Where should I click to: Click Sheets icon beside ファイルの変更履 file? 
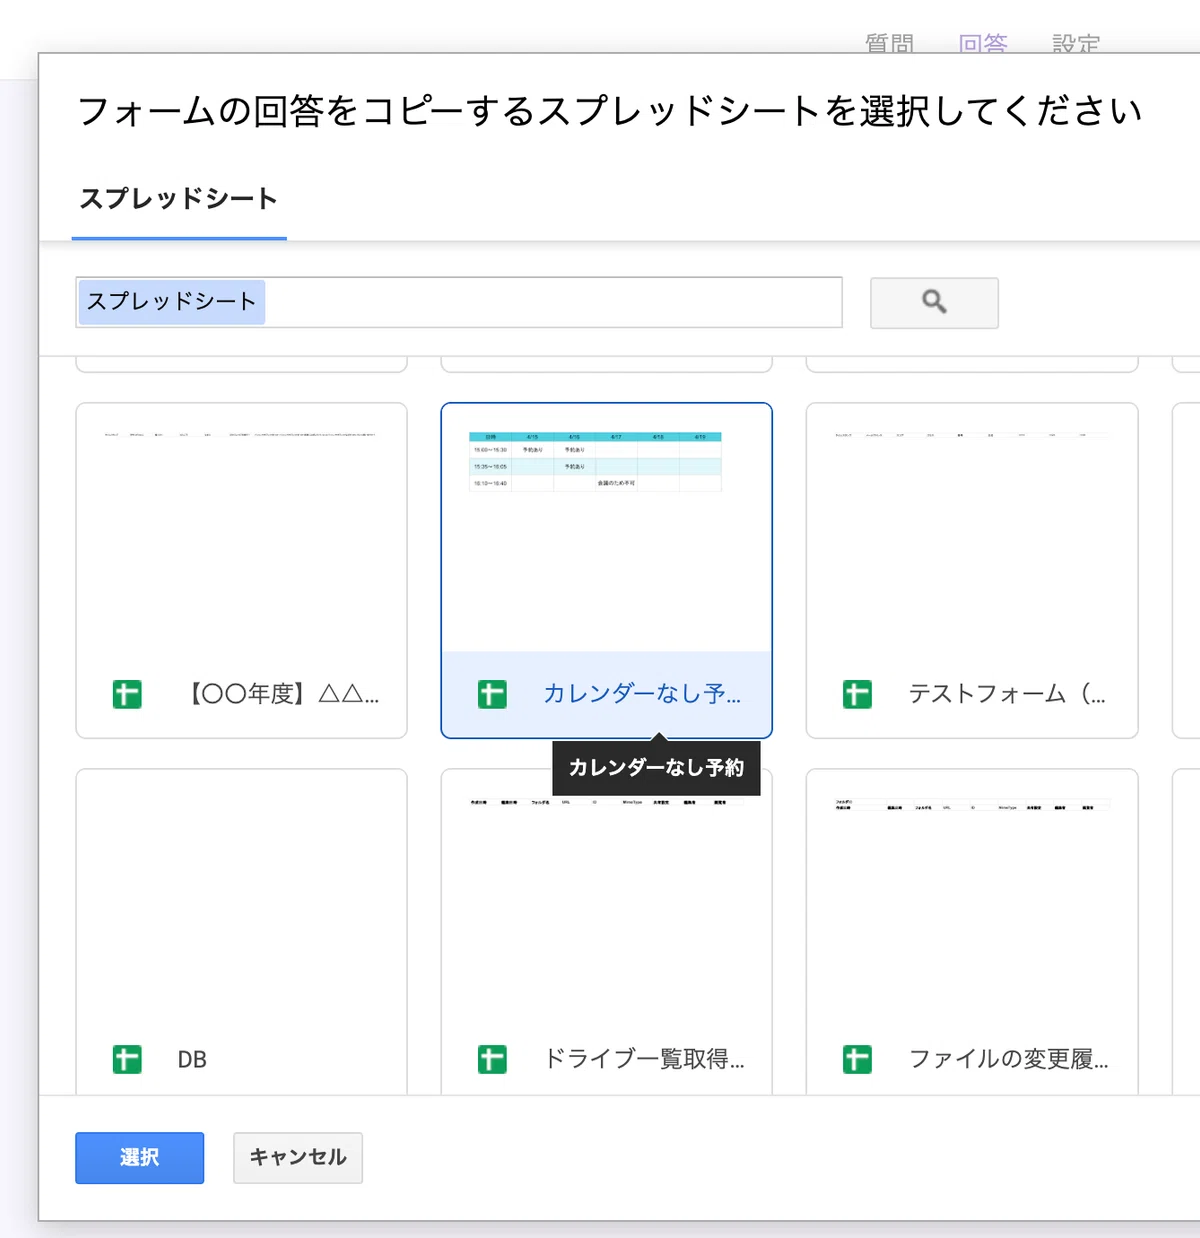click(857, 1059)
